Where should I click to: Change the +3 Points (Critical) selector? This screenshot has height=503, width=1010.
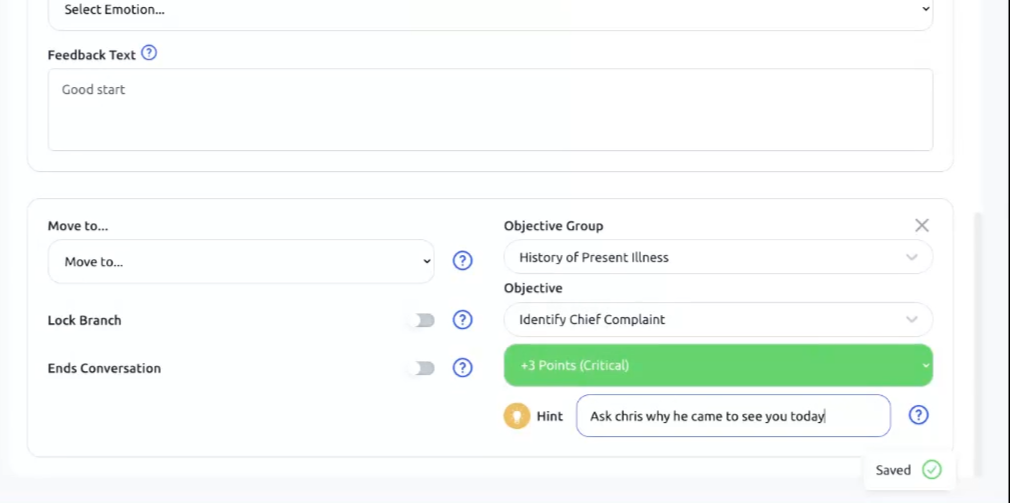718,365
